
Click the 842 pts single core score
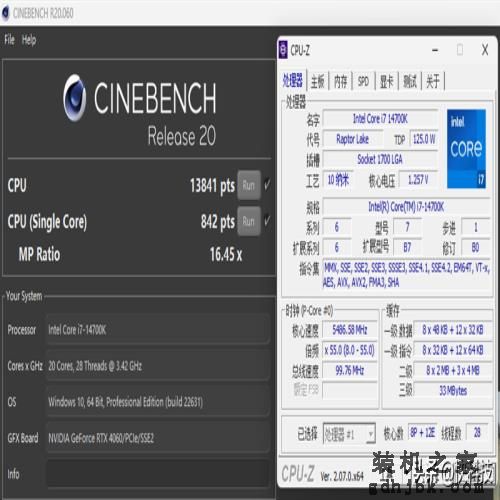pos(218,222)
